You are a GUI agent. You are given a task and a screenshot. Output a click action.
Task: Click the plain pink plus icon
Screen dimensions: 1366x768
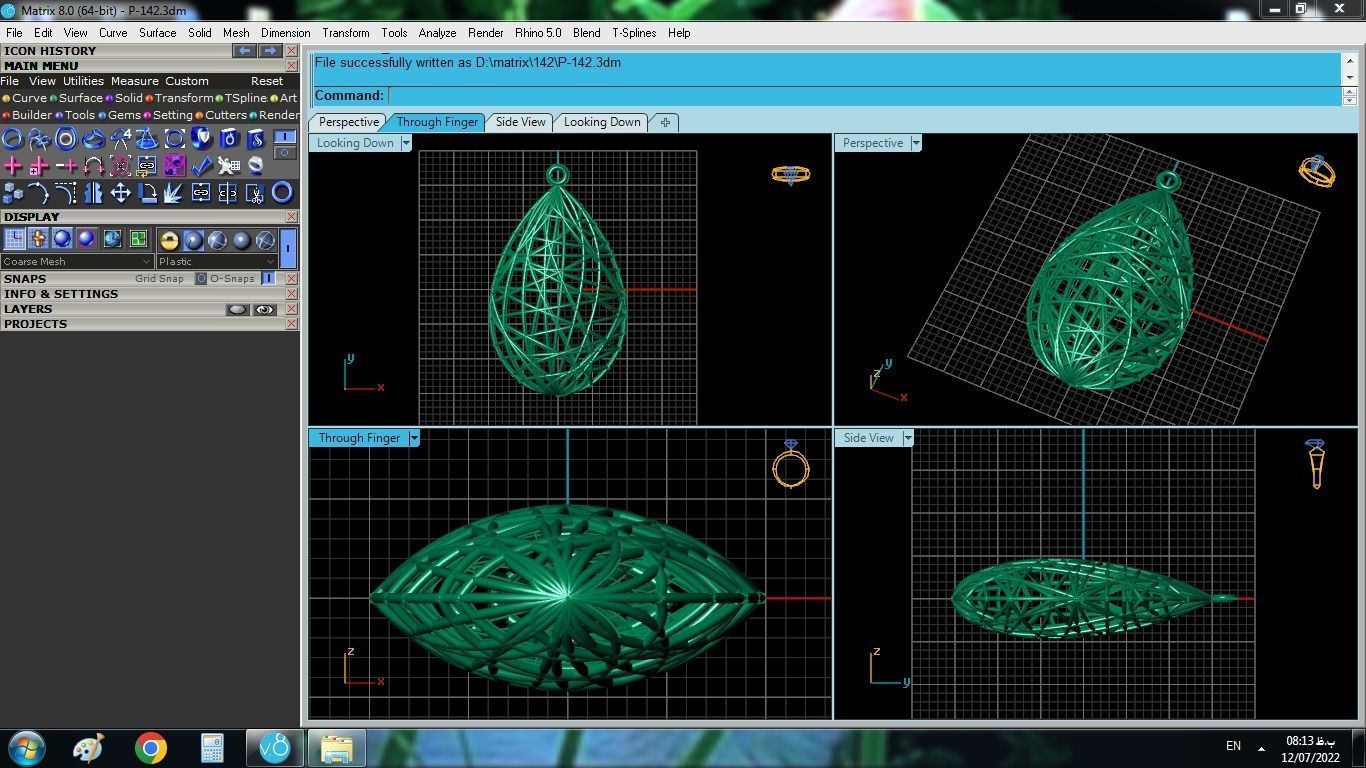coord(12,166)
